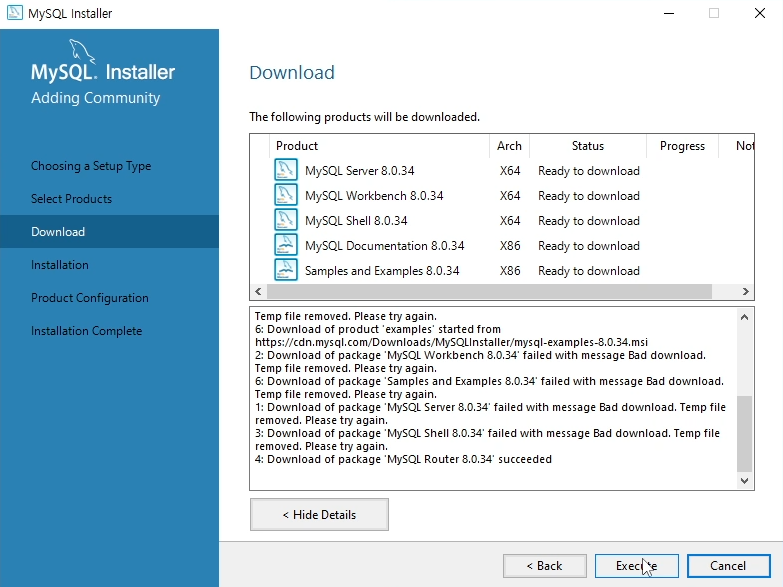Click the product list left scroll arrow

pyautogui.click(x=258, y=291)
